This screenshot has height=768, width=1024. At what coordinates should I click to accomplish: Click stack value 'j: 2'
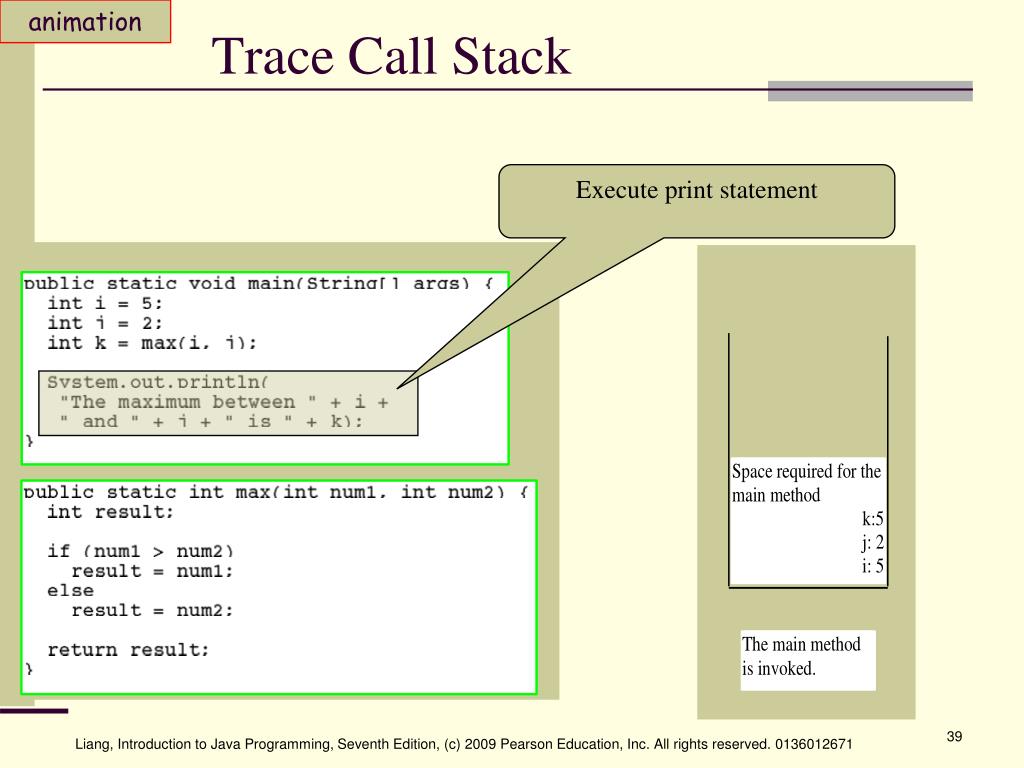coord(872,542)
